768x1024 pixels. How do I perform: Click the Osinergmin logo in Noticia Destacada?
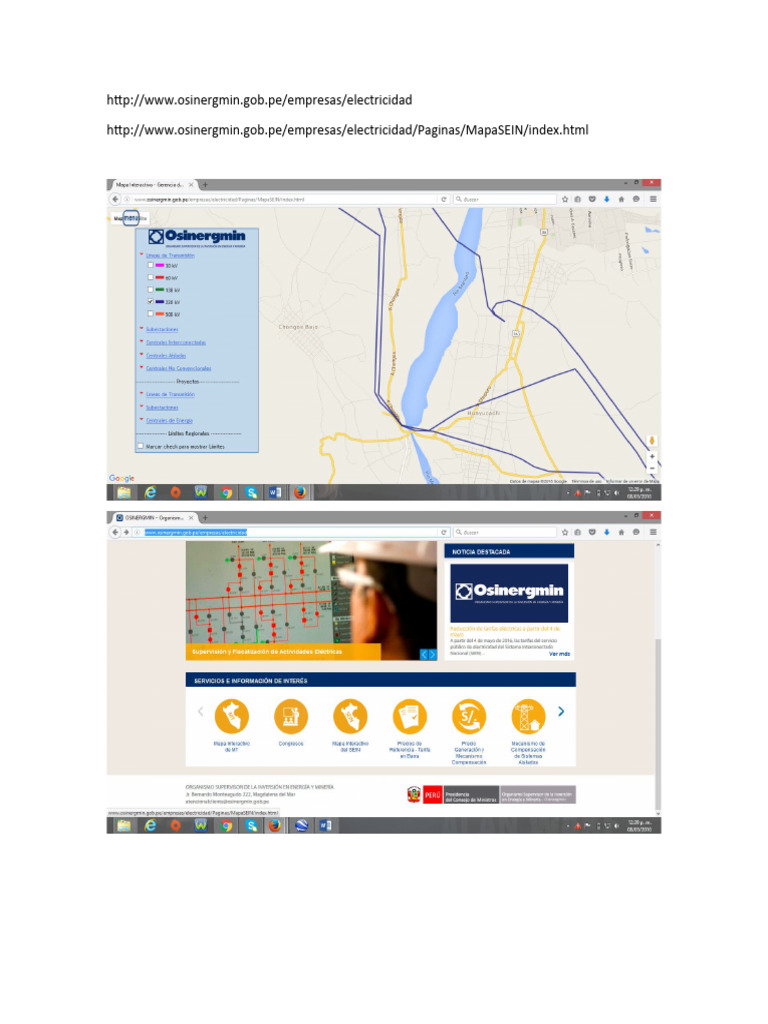(509, 592)
